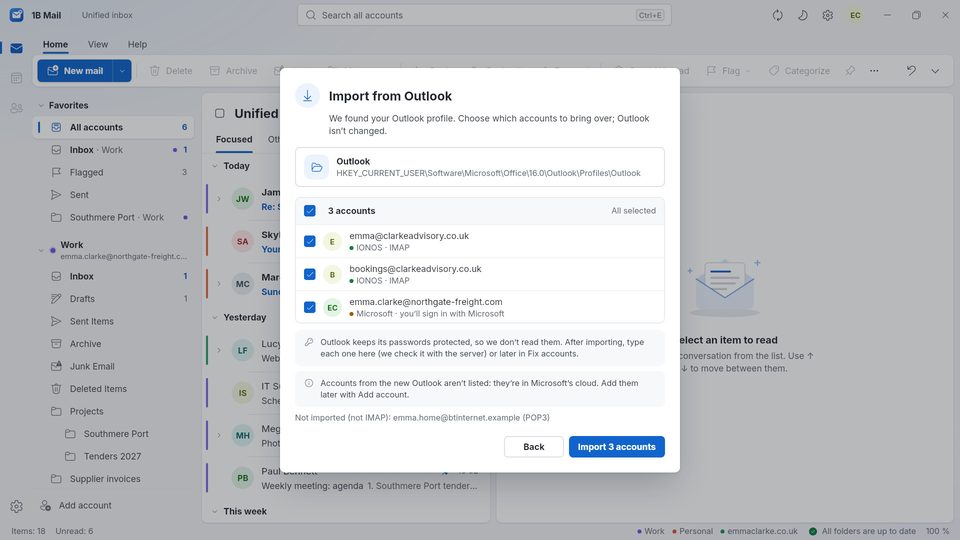
Task: Open the Tenders 2027 subfolder
Action: click(x=113, y=456)
